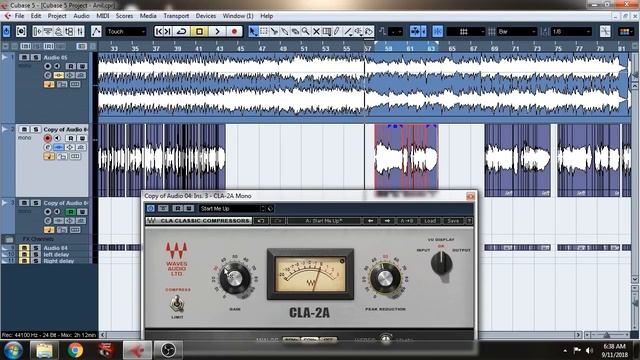Toggle the Cycle loop button

(182, 31)
